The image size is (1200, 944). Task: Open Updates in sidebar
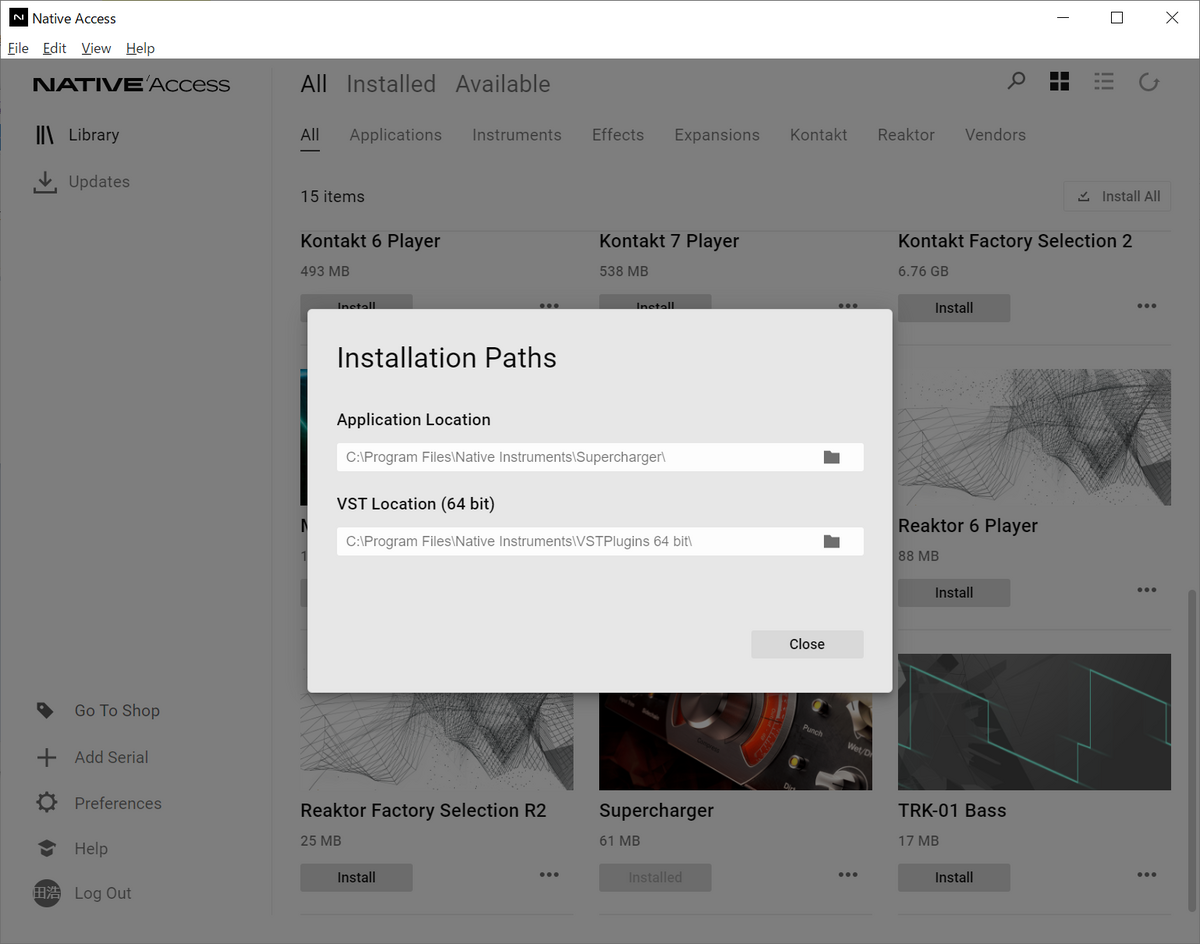click(81, 182)
